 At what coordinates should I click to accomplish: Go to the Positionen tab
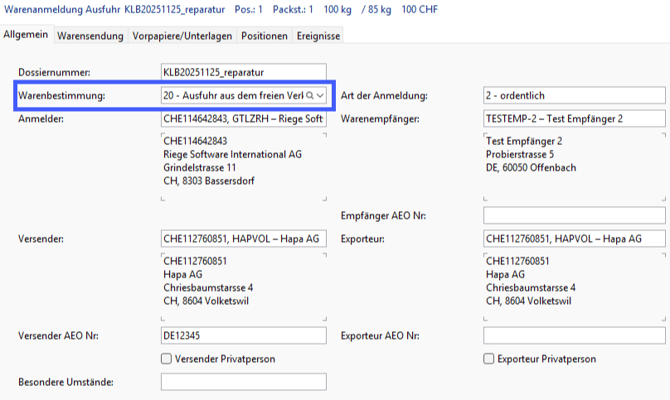pyautogui.click(x=265, y=36)
